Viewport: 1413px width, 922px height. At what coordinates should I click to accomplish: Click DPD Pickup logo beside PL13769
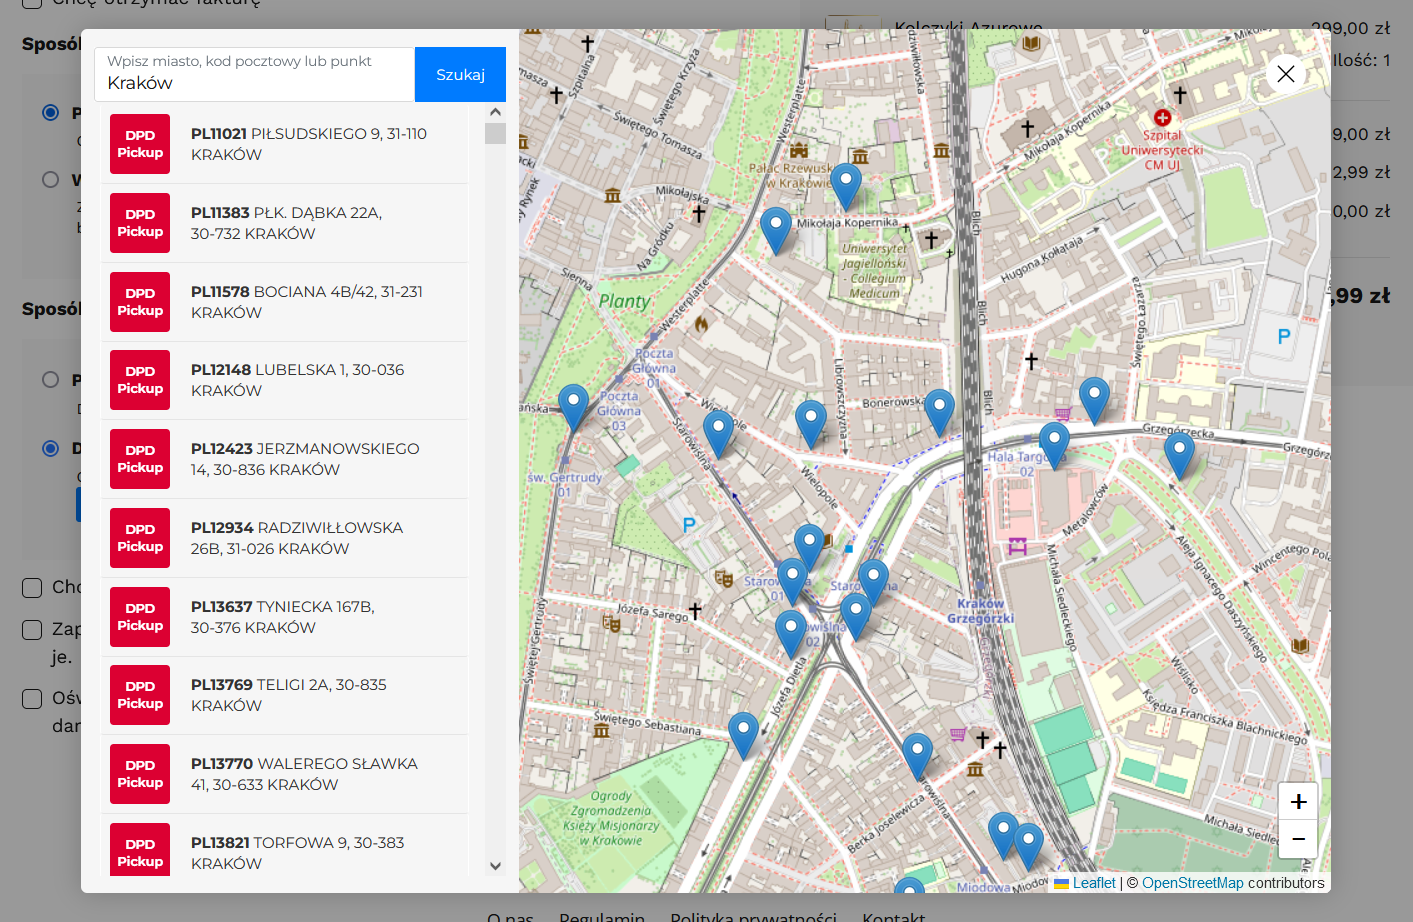(x=140, y=695)
